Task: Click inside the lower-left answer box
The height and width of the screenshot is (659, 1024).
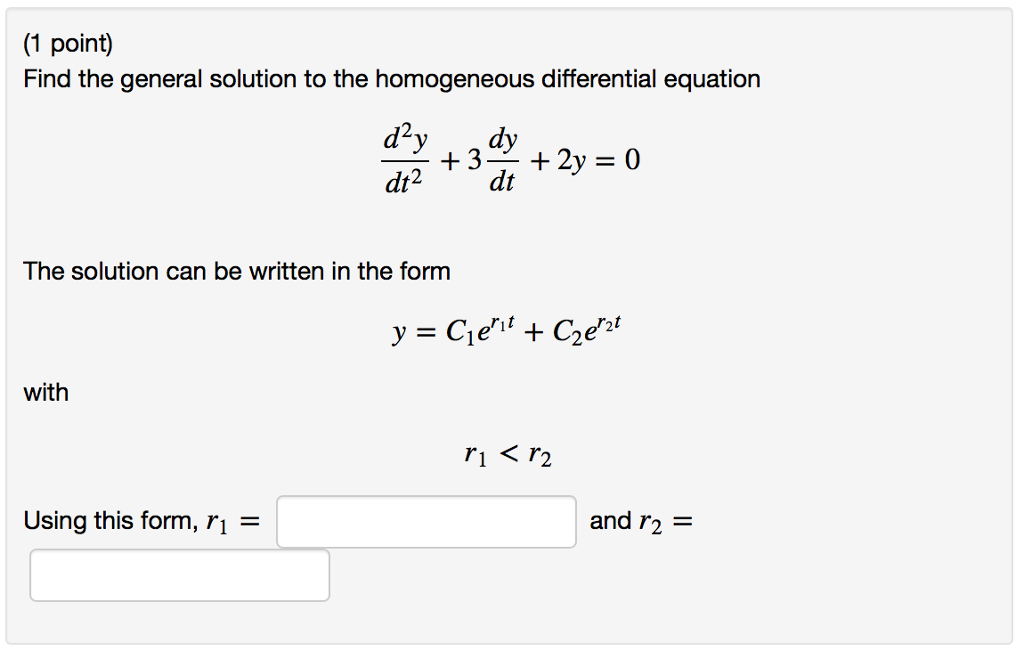Action: point(180,575)
